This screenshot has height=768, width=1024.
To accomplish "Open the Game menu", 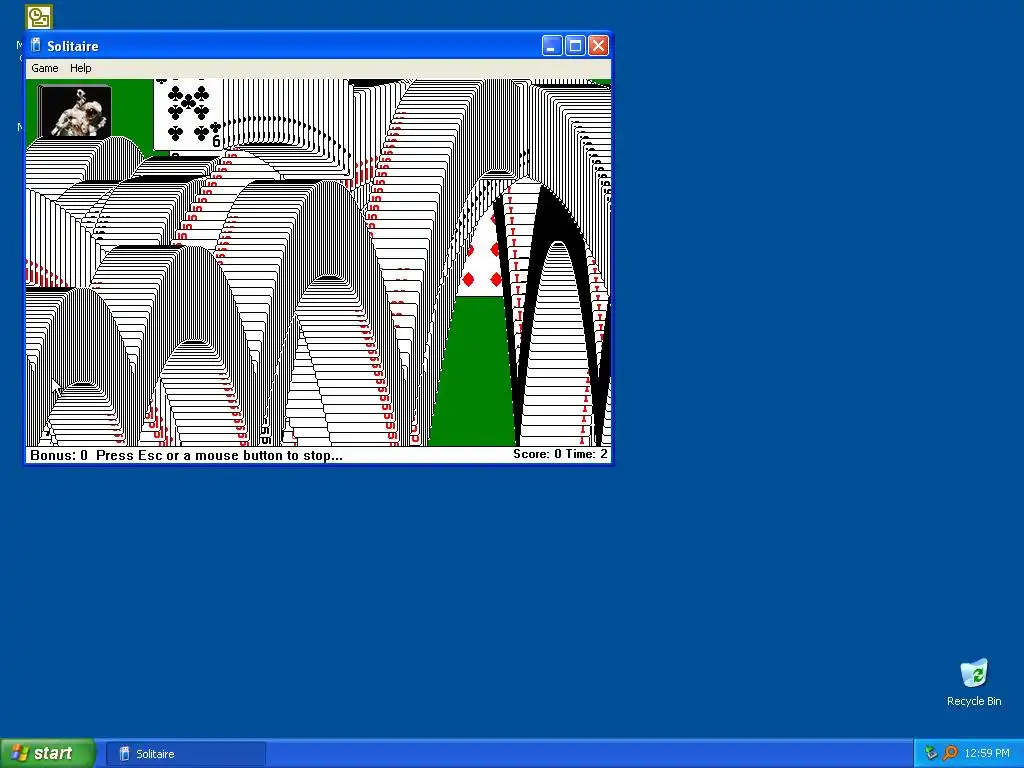I will click(x=44, y=68).
